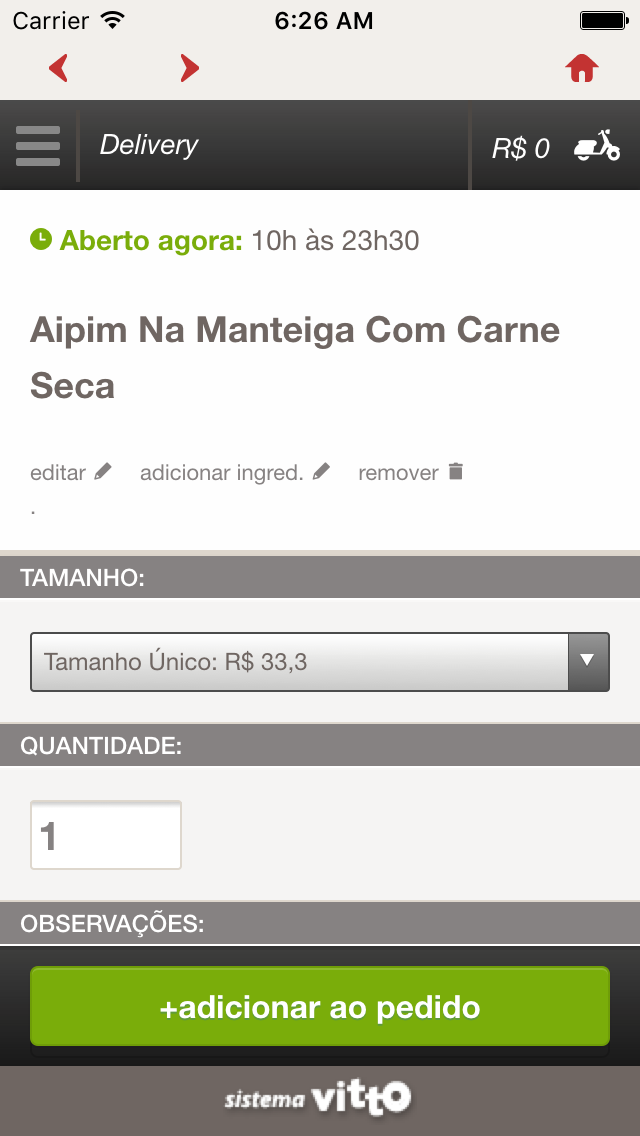Screen dimensions: 640x1136
Task: Tap the sistema vitto logo
Action: [319, 1100]
